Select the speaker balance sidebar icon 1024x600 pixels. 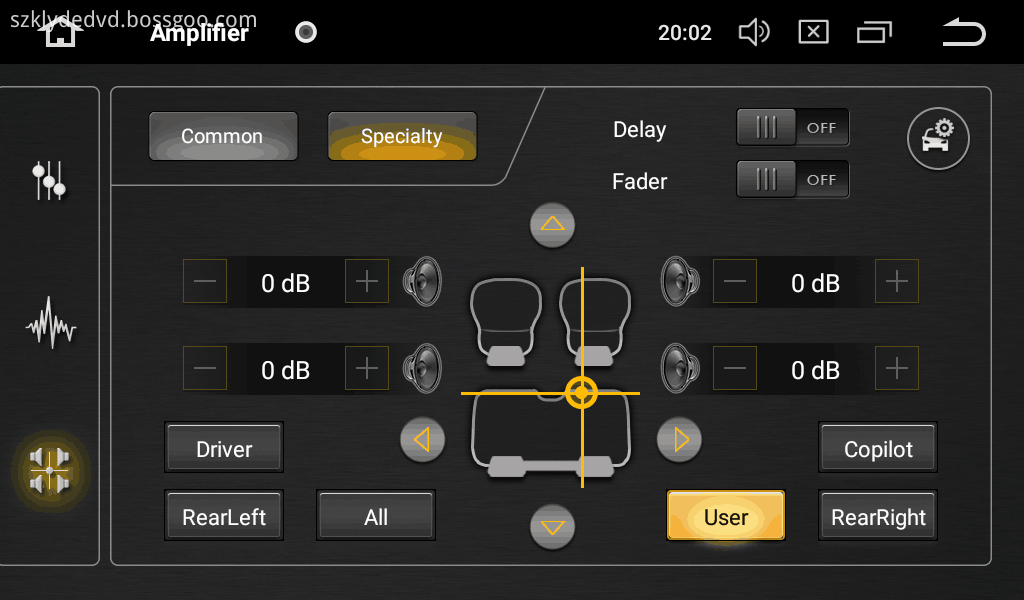click(50, 470)
